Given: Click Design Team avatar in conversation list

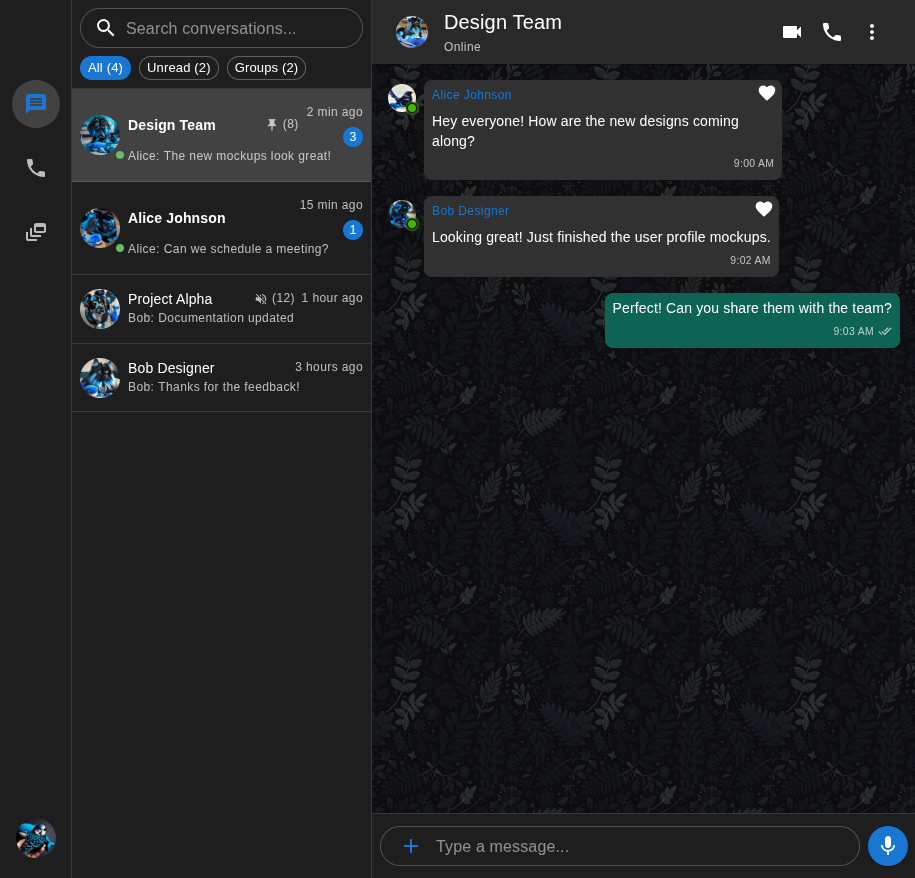Looking at the screenshot, I should click(100, 135).
